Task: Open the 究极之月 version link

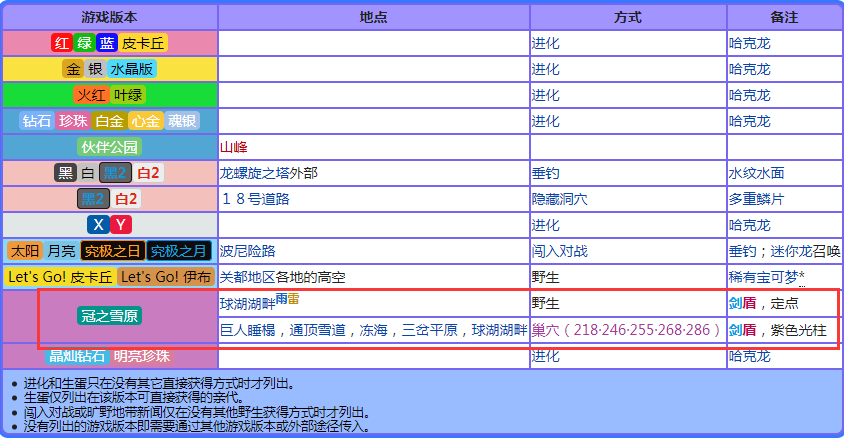Action: 179,251
